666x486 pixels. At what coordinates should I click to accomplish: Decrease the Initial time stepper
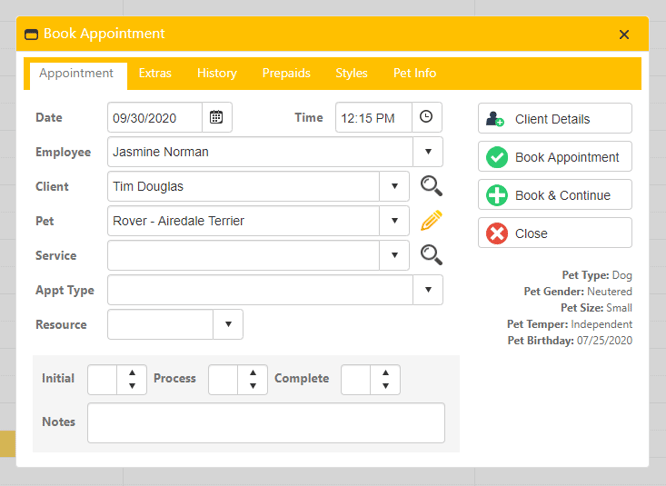coord(132,386)
